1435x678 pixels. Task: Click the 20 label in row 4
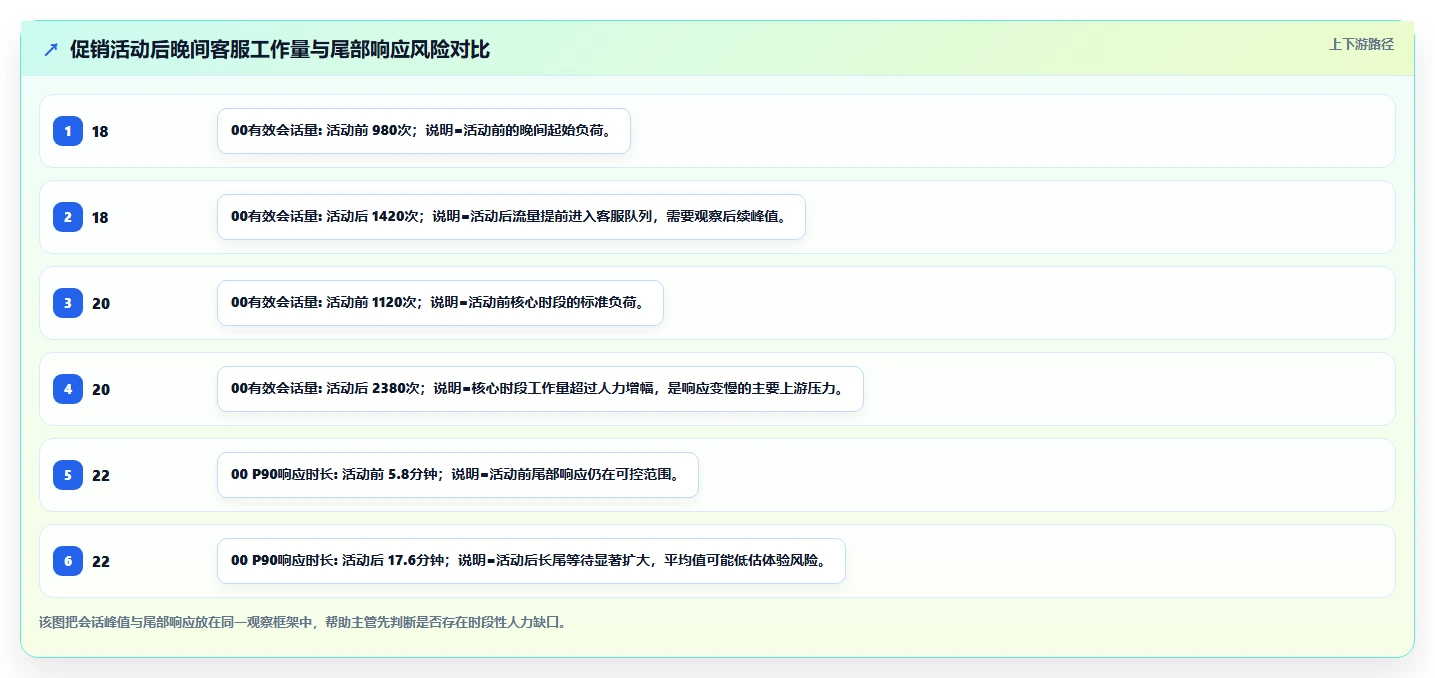101,390
